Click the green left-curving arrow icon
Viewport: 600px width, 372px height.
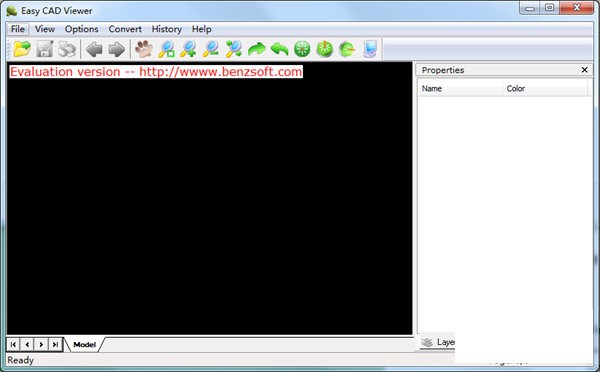[x=279, y=49]
